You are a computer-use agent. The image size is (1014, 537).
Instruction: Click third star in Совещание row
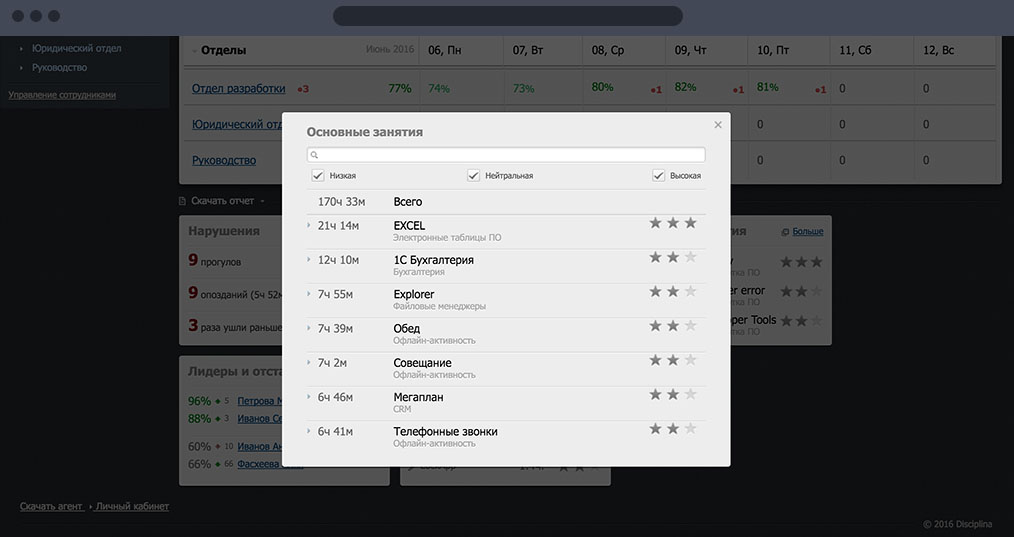click(x=690, y=360)
